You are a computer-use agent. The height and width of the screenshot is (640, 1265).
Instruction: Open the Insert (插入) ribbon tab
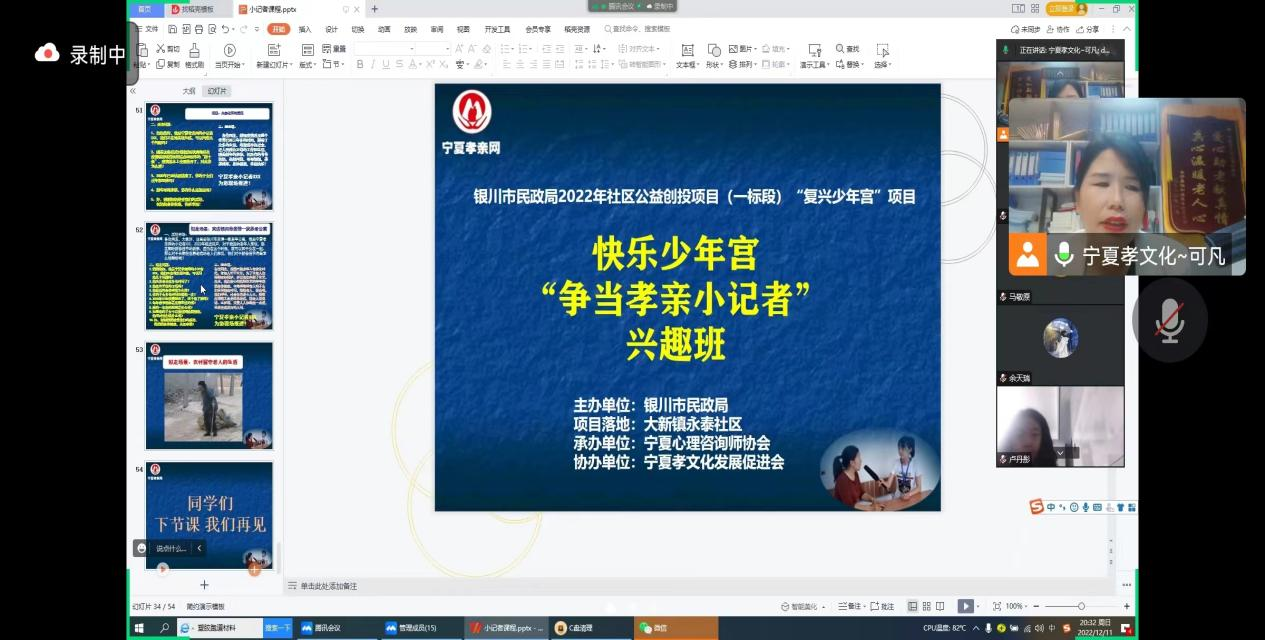tap(304, 29)
